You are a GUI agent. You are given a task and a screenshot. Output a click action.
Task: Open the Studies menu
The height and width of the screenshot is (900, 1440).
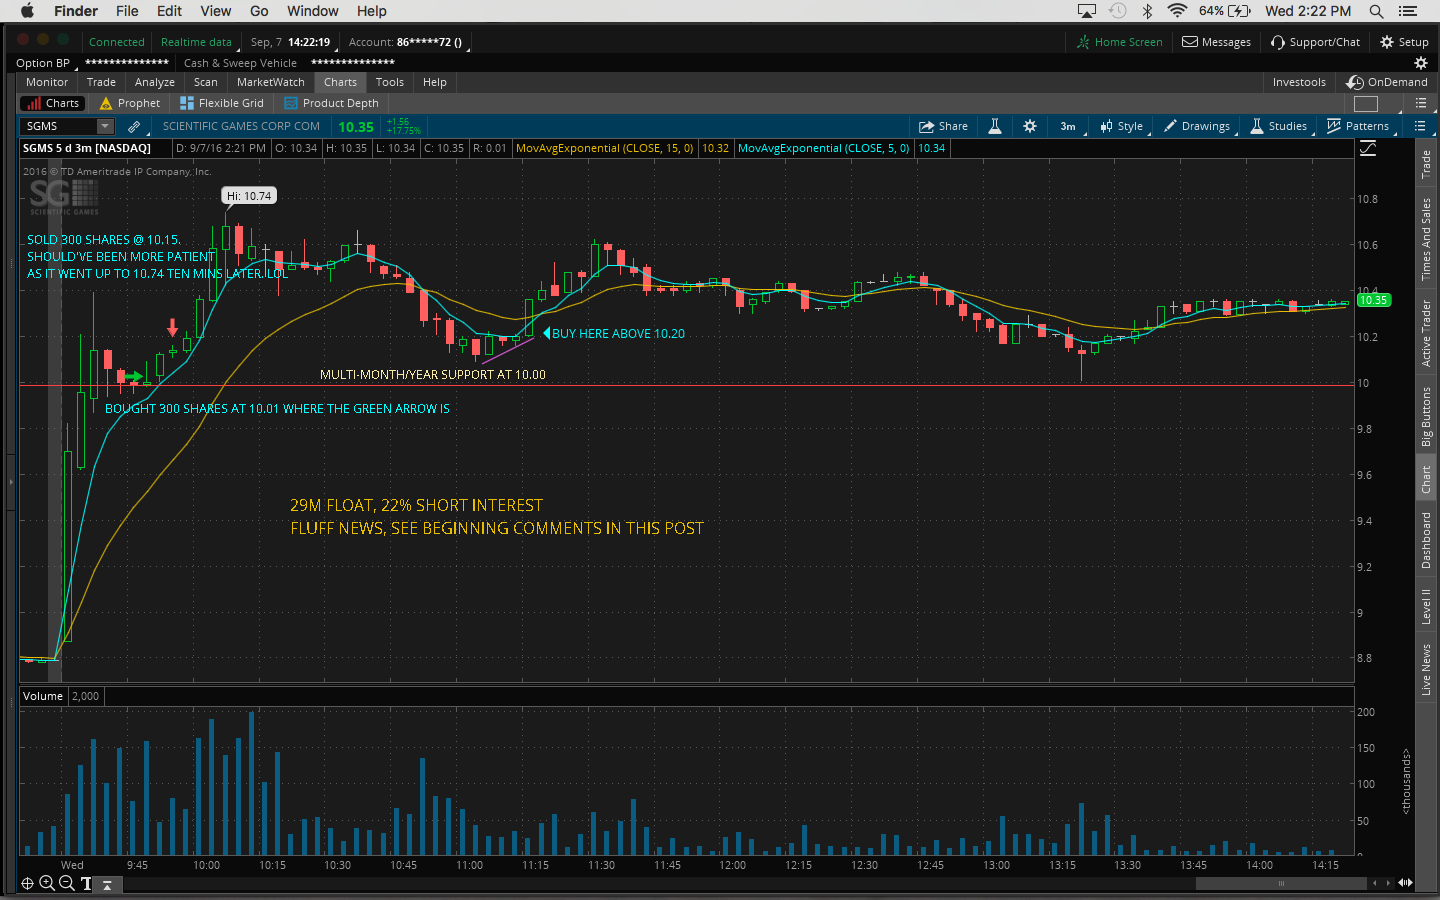pyautogui.click(x=1279, y=126)
